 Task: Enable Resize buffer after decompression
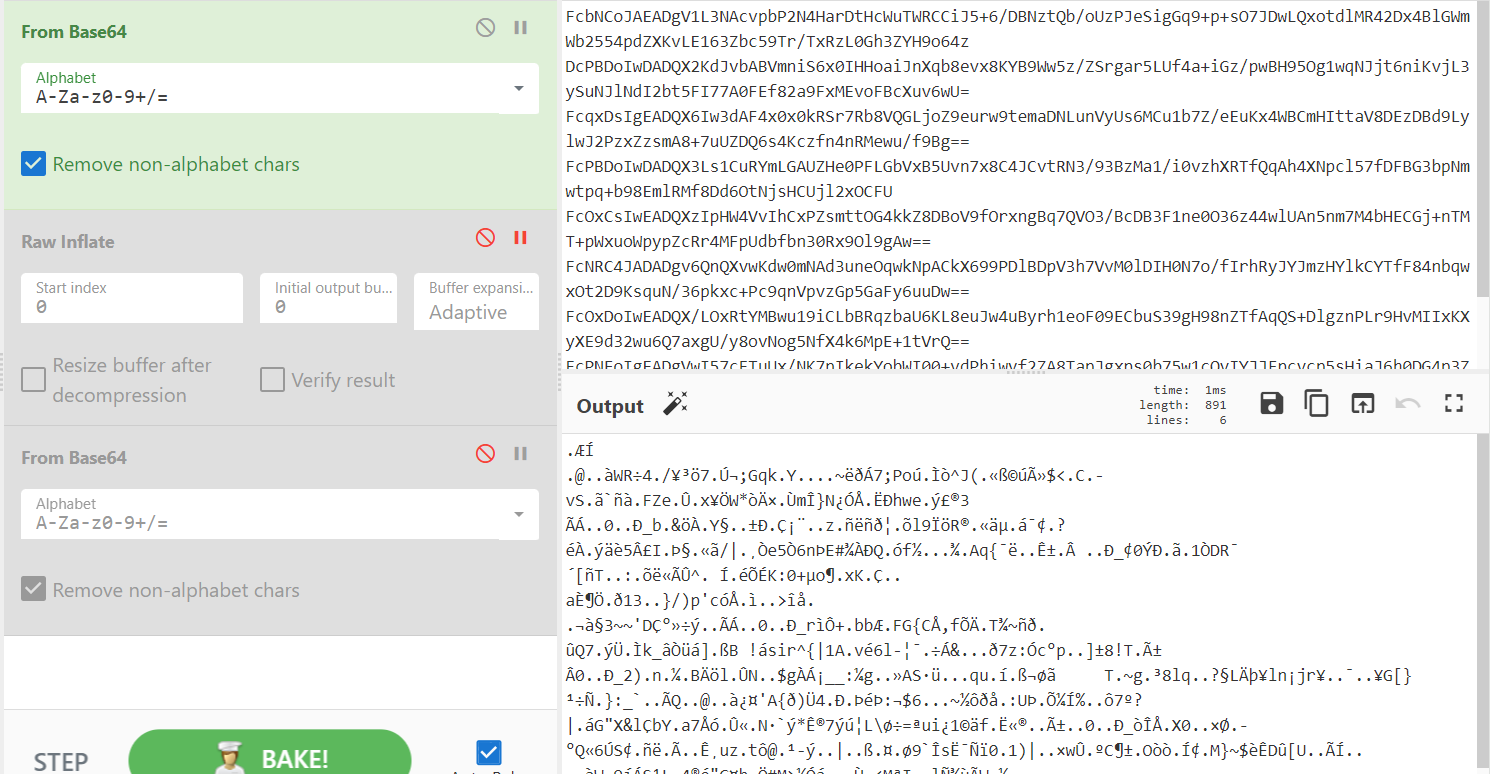point(34,380)
